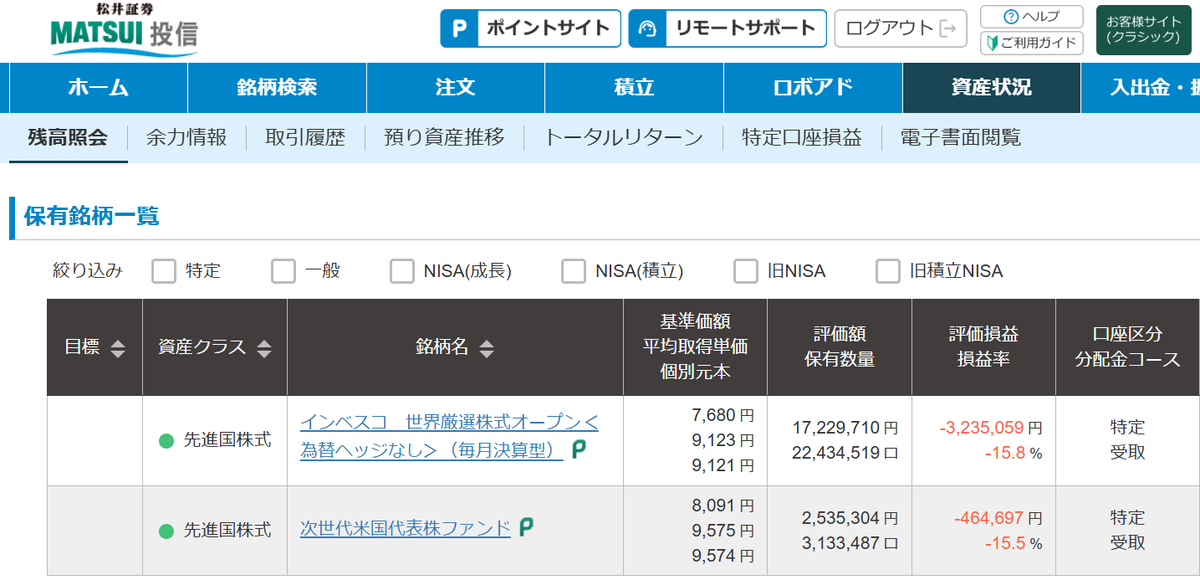The height and width of the screenshot is (580, 1200).
Task: Switch to 取引履歴 sub-tab
Action: pyautogui.click(x=305, y=138)
